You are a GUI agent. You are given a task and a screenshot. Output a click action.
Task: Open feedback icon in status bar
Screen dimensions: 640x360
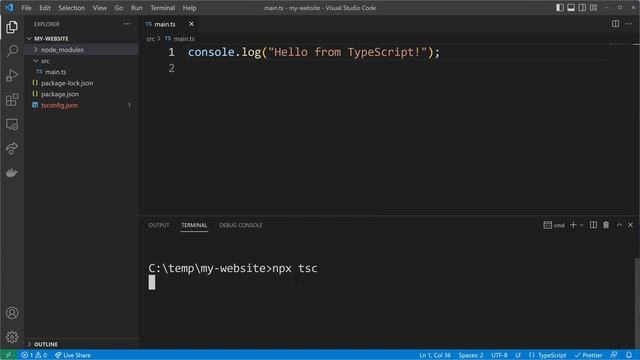pos(613,355)
